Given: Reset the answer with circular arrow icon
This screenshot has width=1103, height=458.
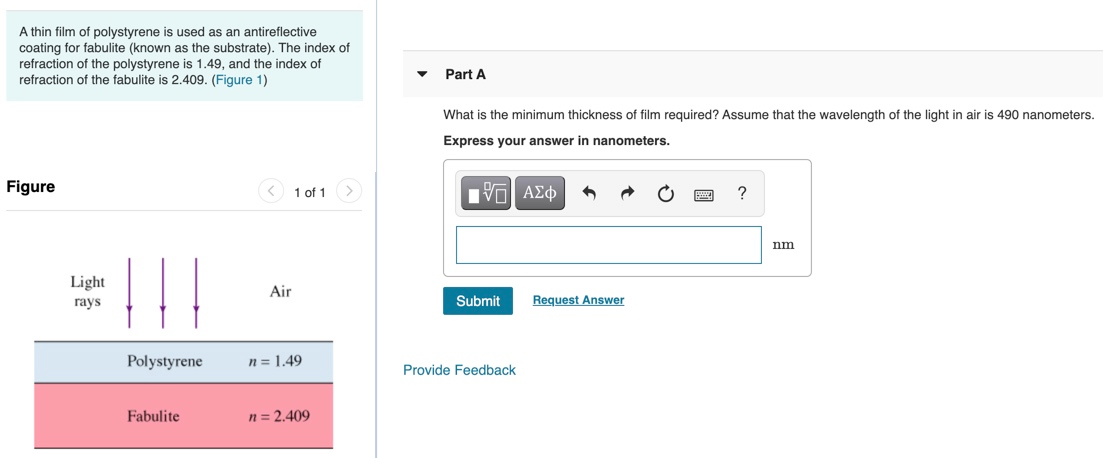Looking at the screenshot, I should 665,194.
